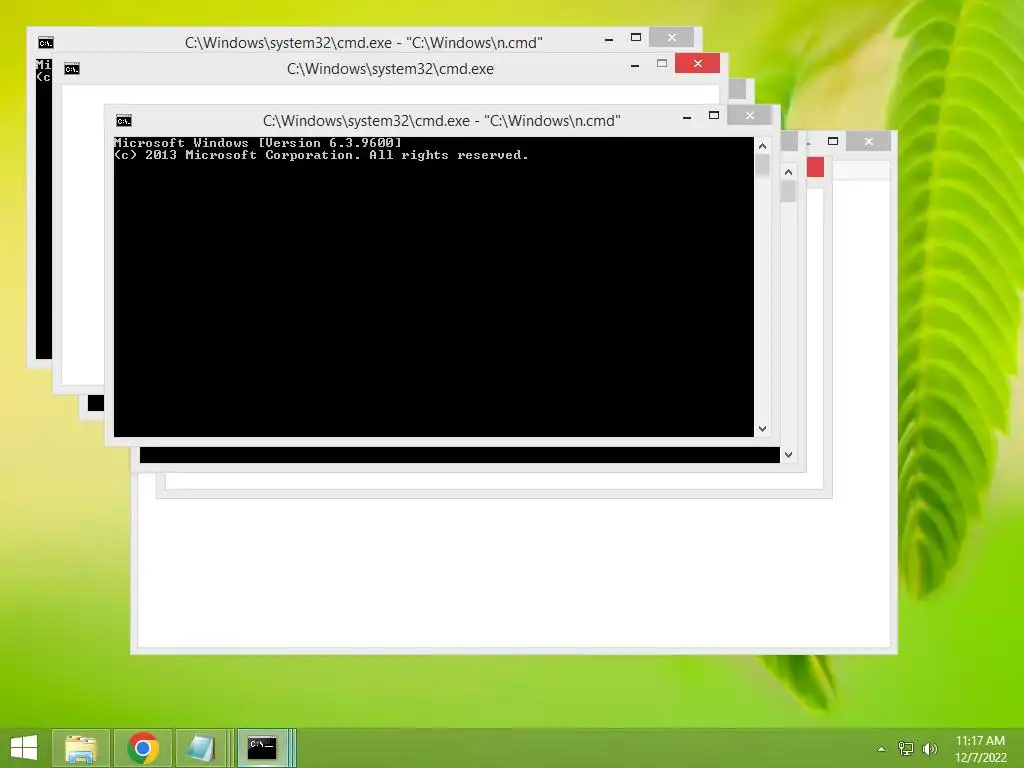Click the front console's scroll down arrow
Screen dimensions: 1024x768
(762, 429)
